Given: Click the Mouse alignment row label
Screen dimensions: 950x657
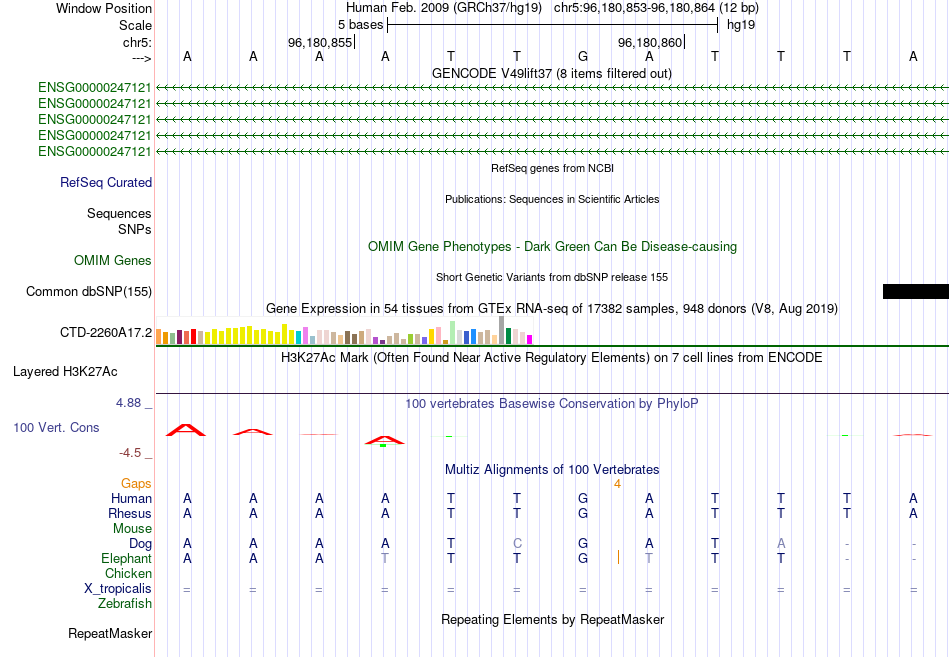Looking at the screenshot, I should coord(132,529).
